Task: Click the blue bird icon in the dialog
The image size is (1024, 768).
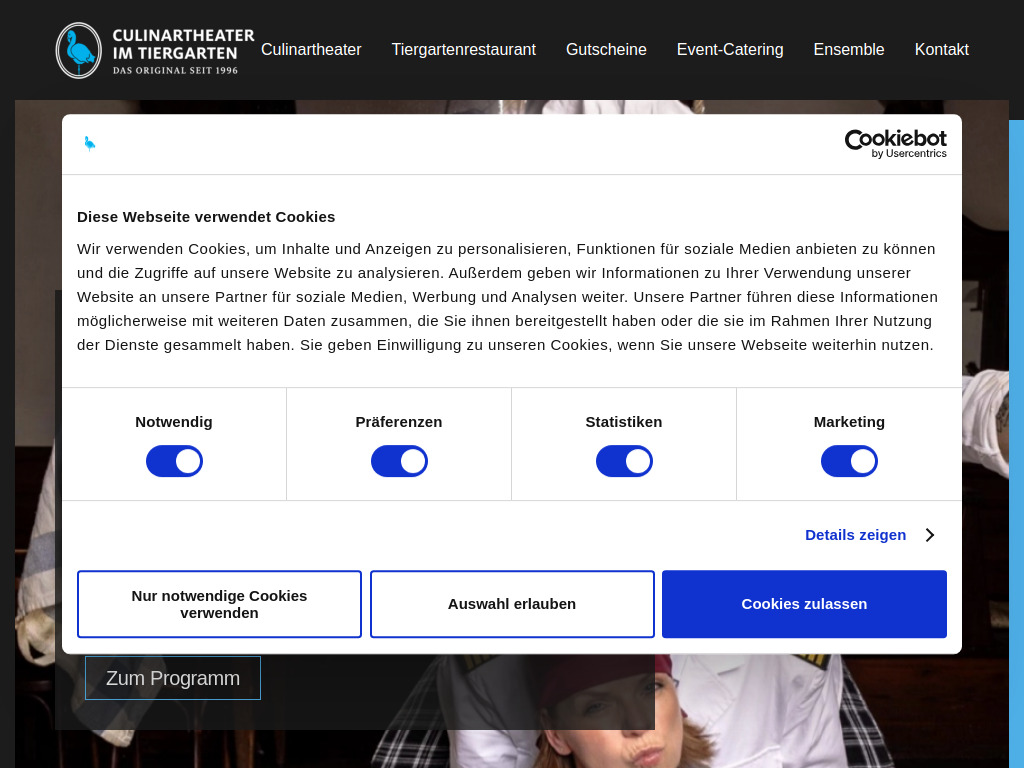Action: coord(90,143)
